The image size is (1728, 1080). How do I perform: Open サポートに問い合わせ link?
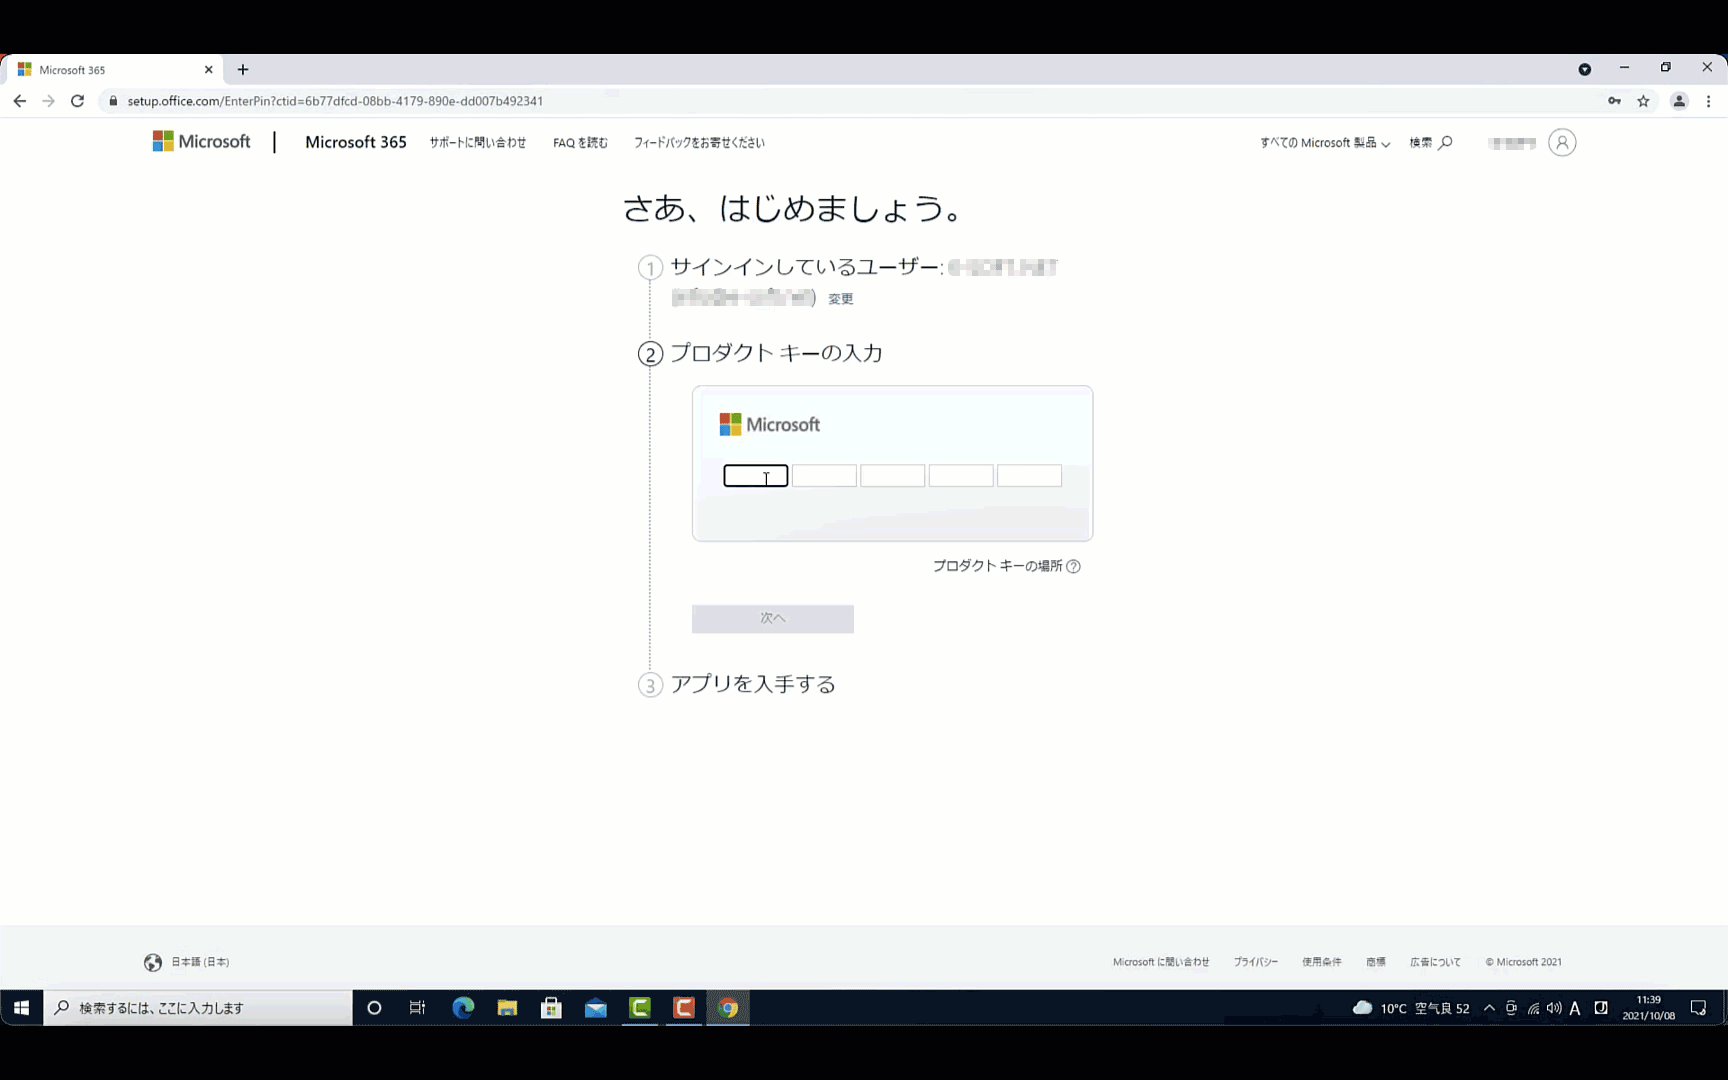pos(478,143)
